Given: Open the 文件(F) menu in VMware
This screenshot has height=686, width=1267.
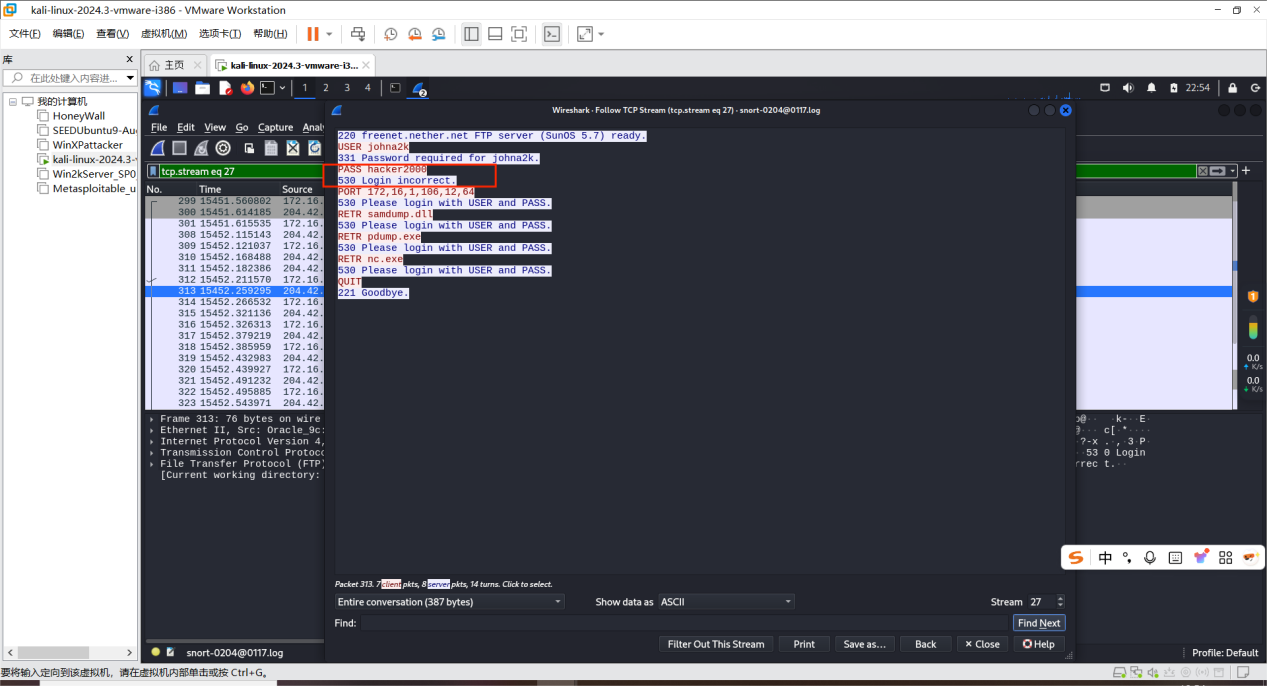Looking at the screenshot, I should 25,34.
